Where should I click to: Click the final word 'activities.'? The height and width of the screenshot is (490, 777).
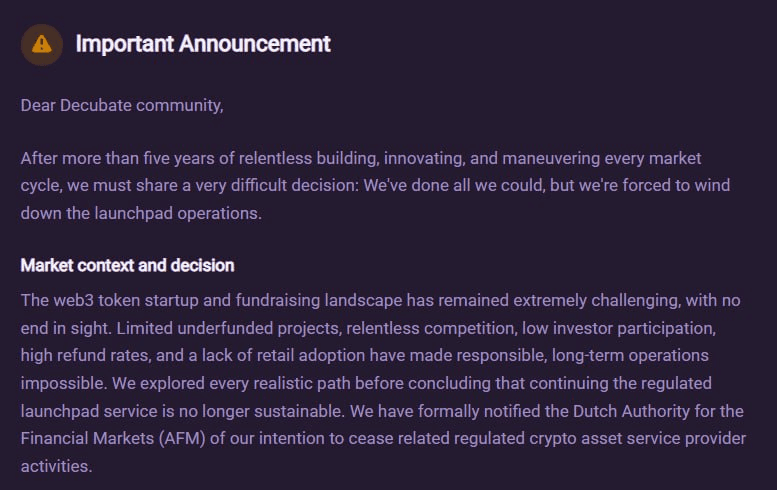(57, 466)
